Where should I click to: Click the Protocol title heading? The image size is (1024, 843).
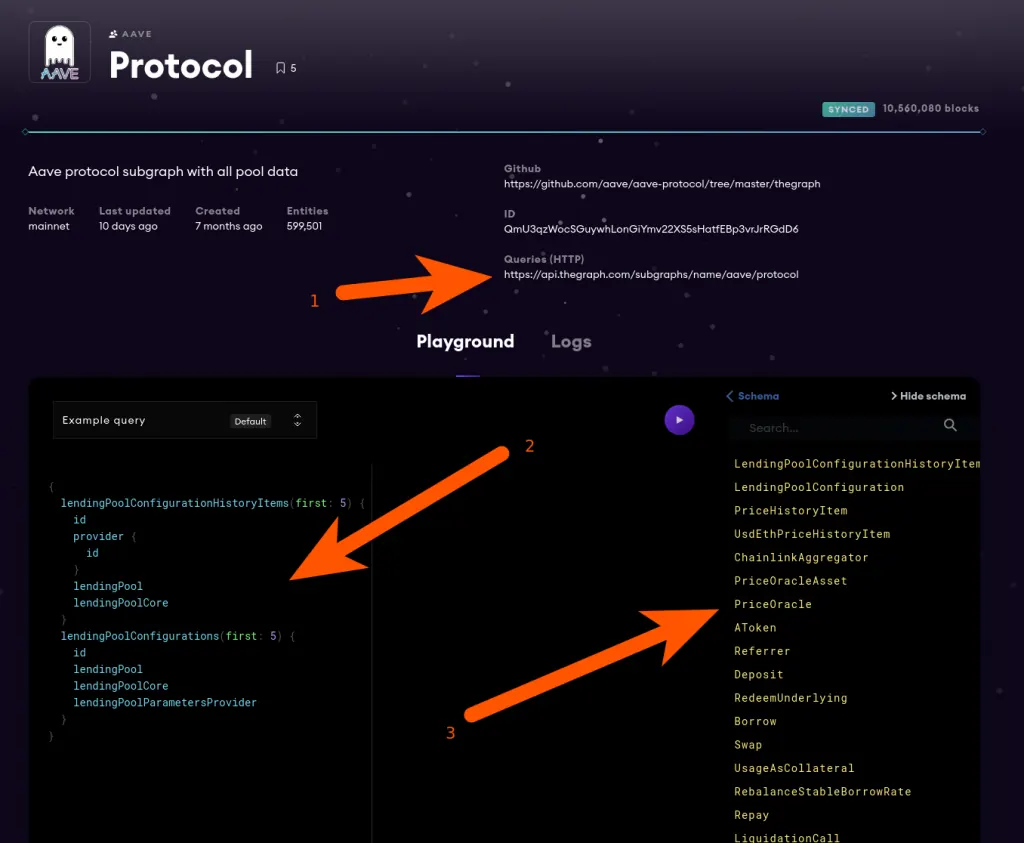[181, 65]
